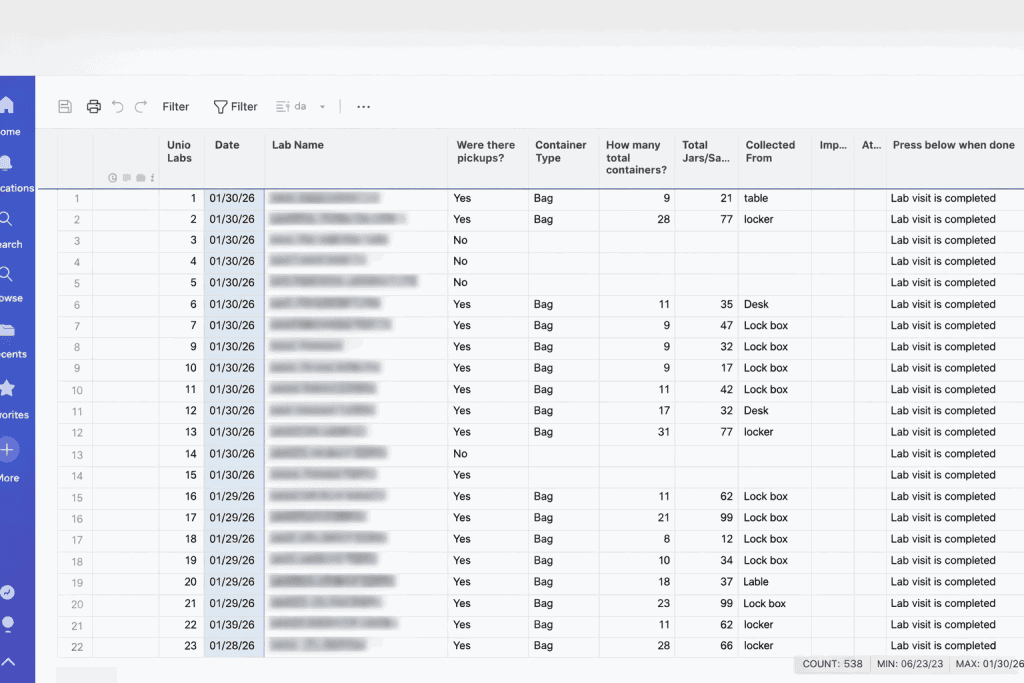The width and height of the screenshot is (1024, 683).
Task: Click the date cell '01/28/26'
Action: coord(234,646)
